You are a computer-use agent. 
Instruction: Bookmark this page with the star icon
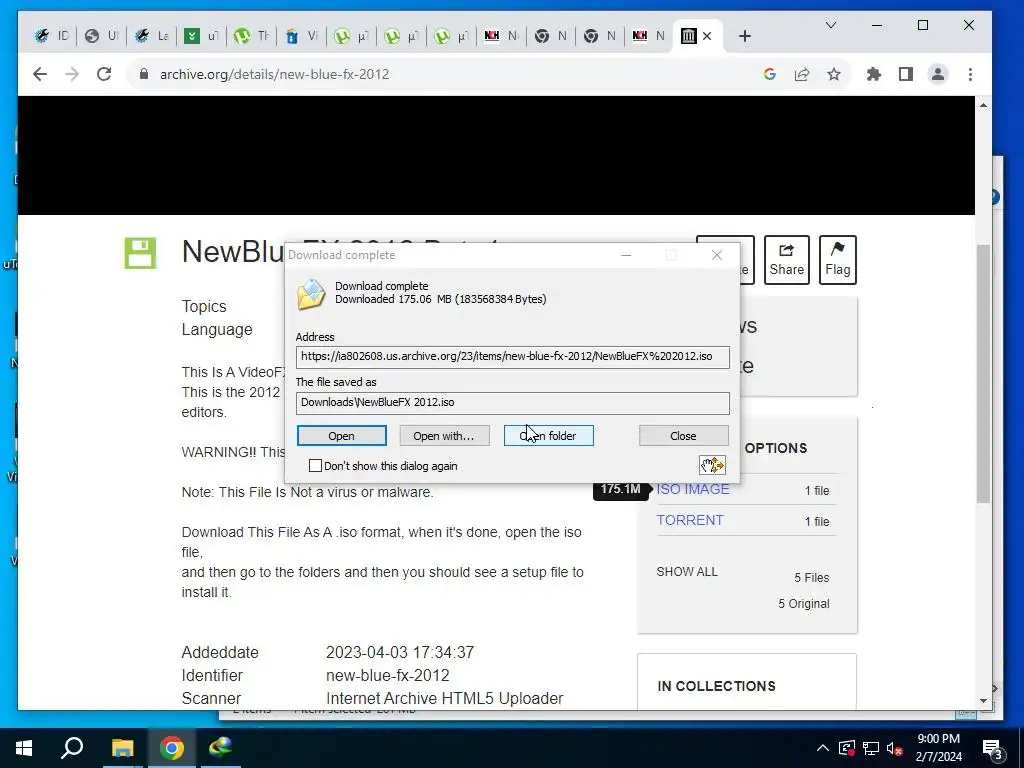pyautogui.click(x=834, y=74)
